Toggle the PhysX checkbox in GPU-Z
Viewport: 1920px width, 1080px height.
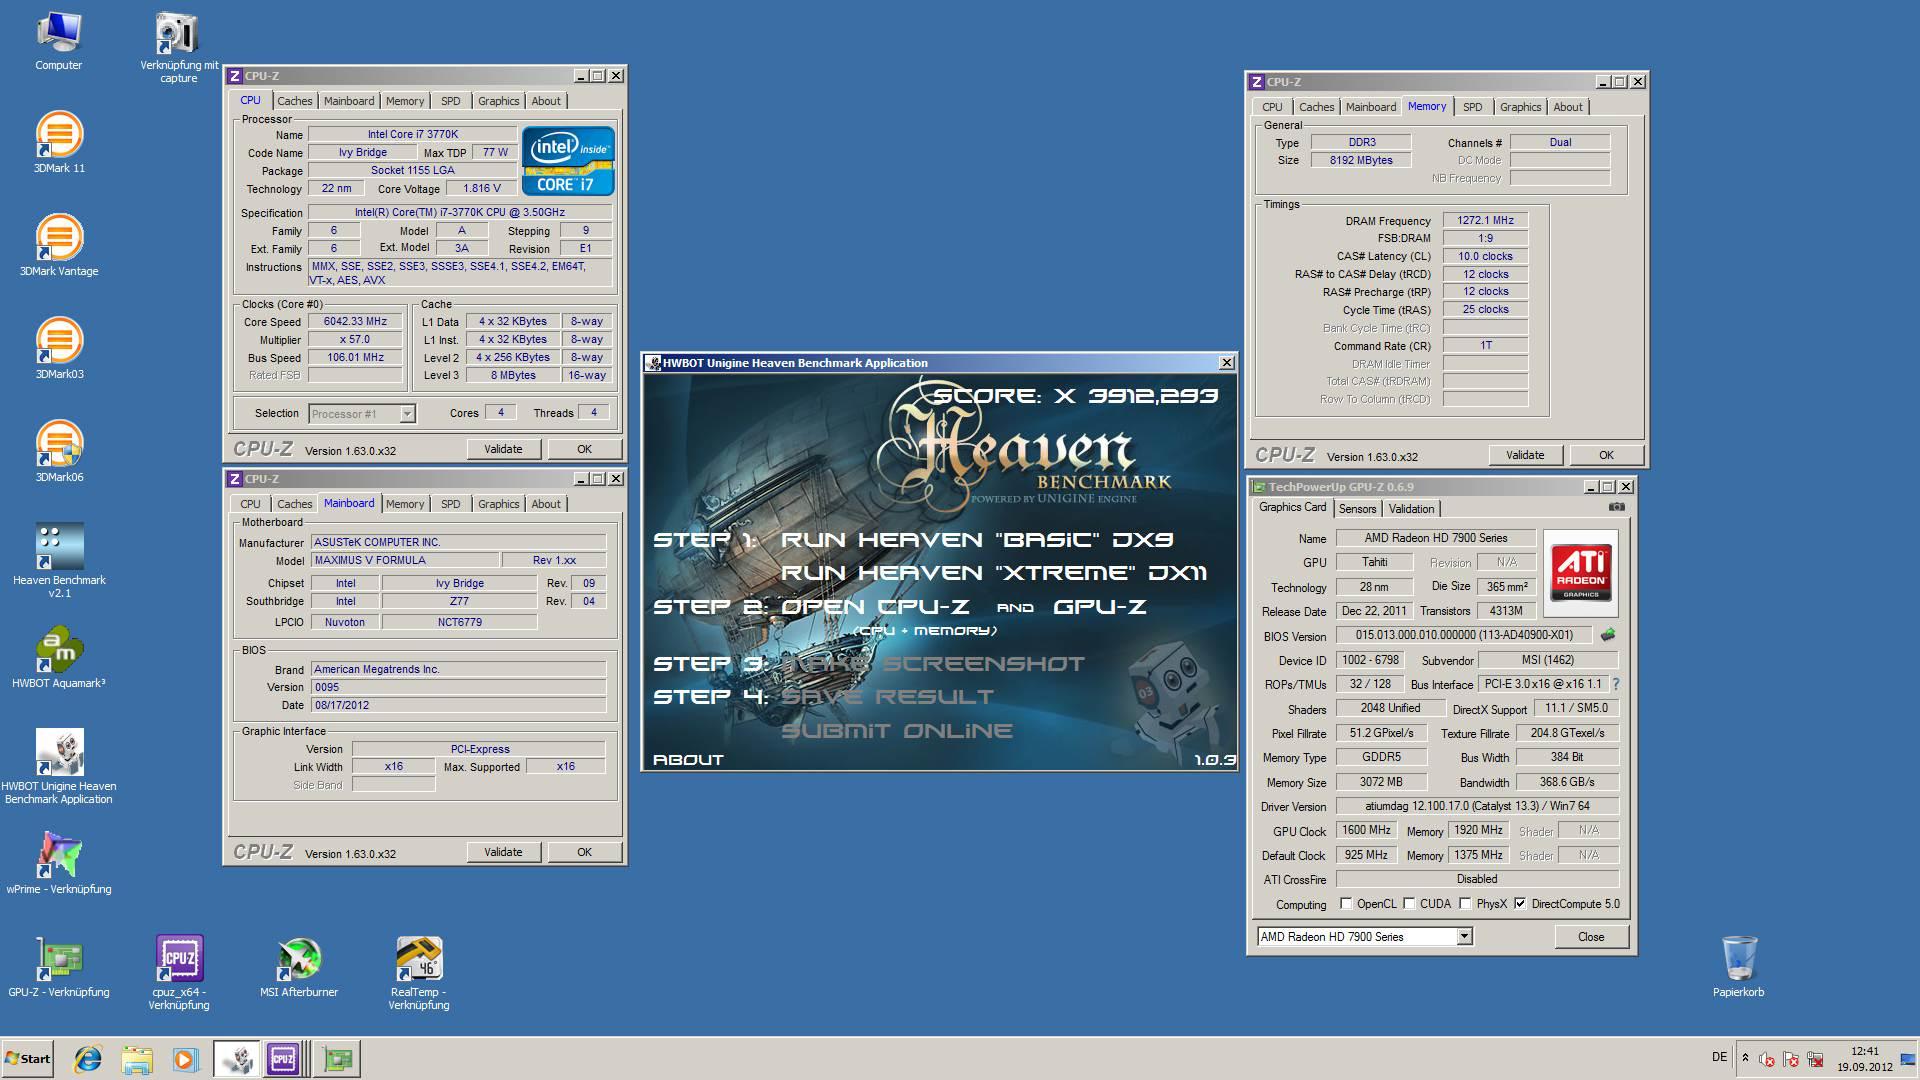tap(1465, 903)
